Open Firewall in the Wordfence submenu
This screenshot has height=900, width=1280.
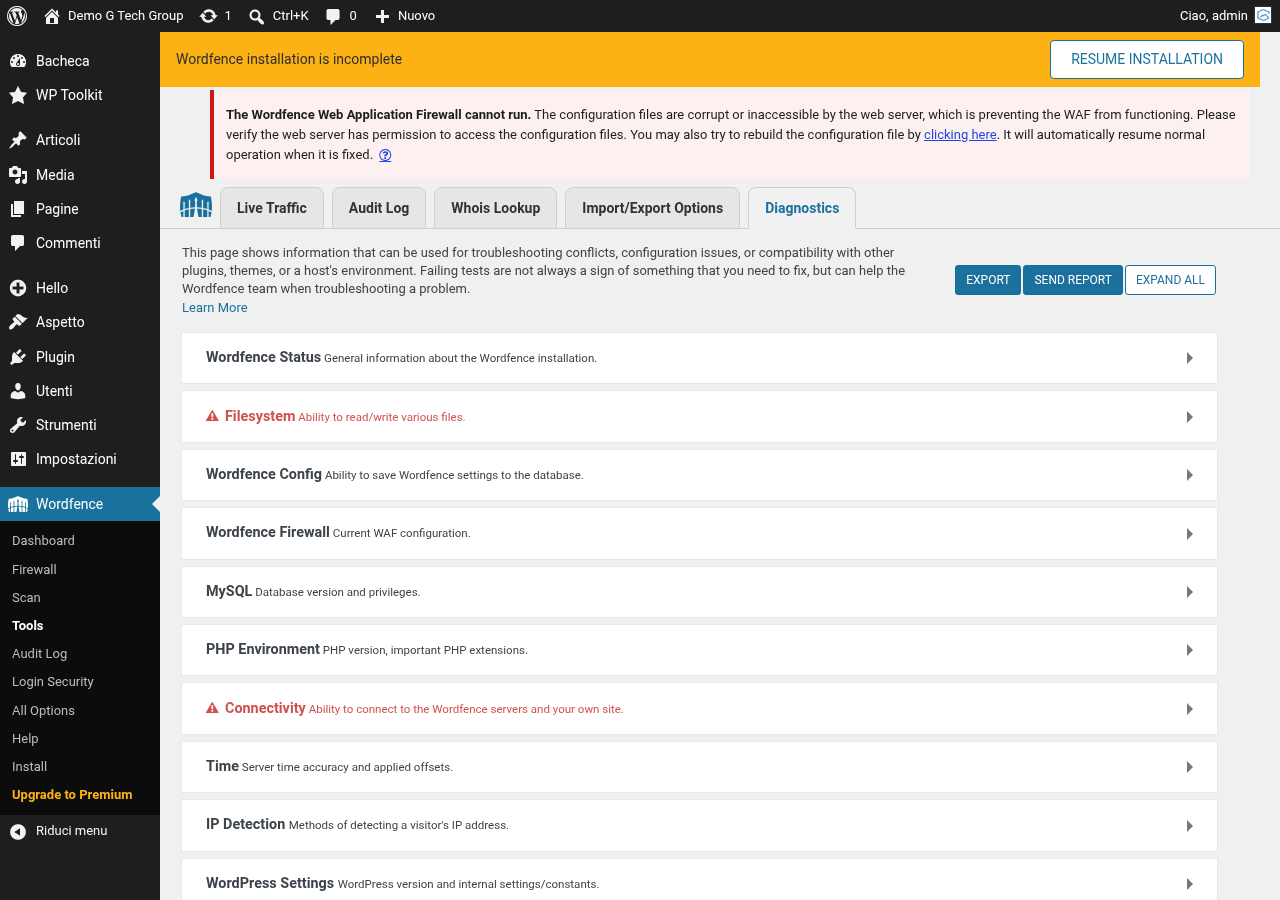pyautogui.click(x=34, y=570)
